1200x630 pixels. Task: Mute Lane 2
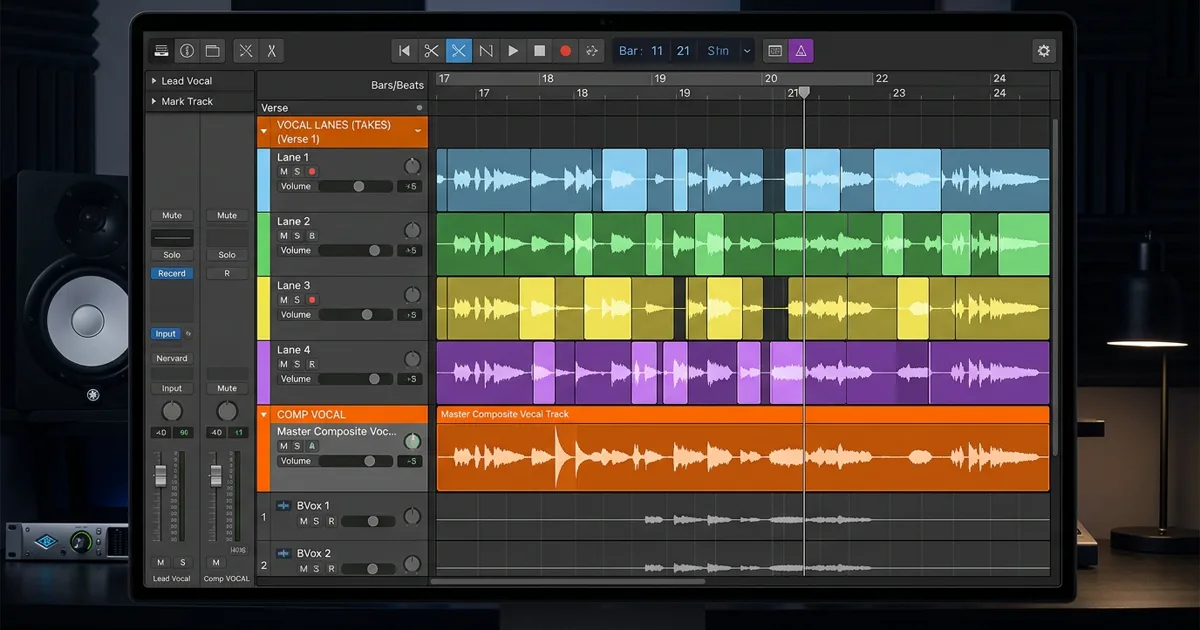(x=284, y=236)
